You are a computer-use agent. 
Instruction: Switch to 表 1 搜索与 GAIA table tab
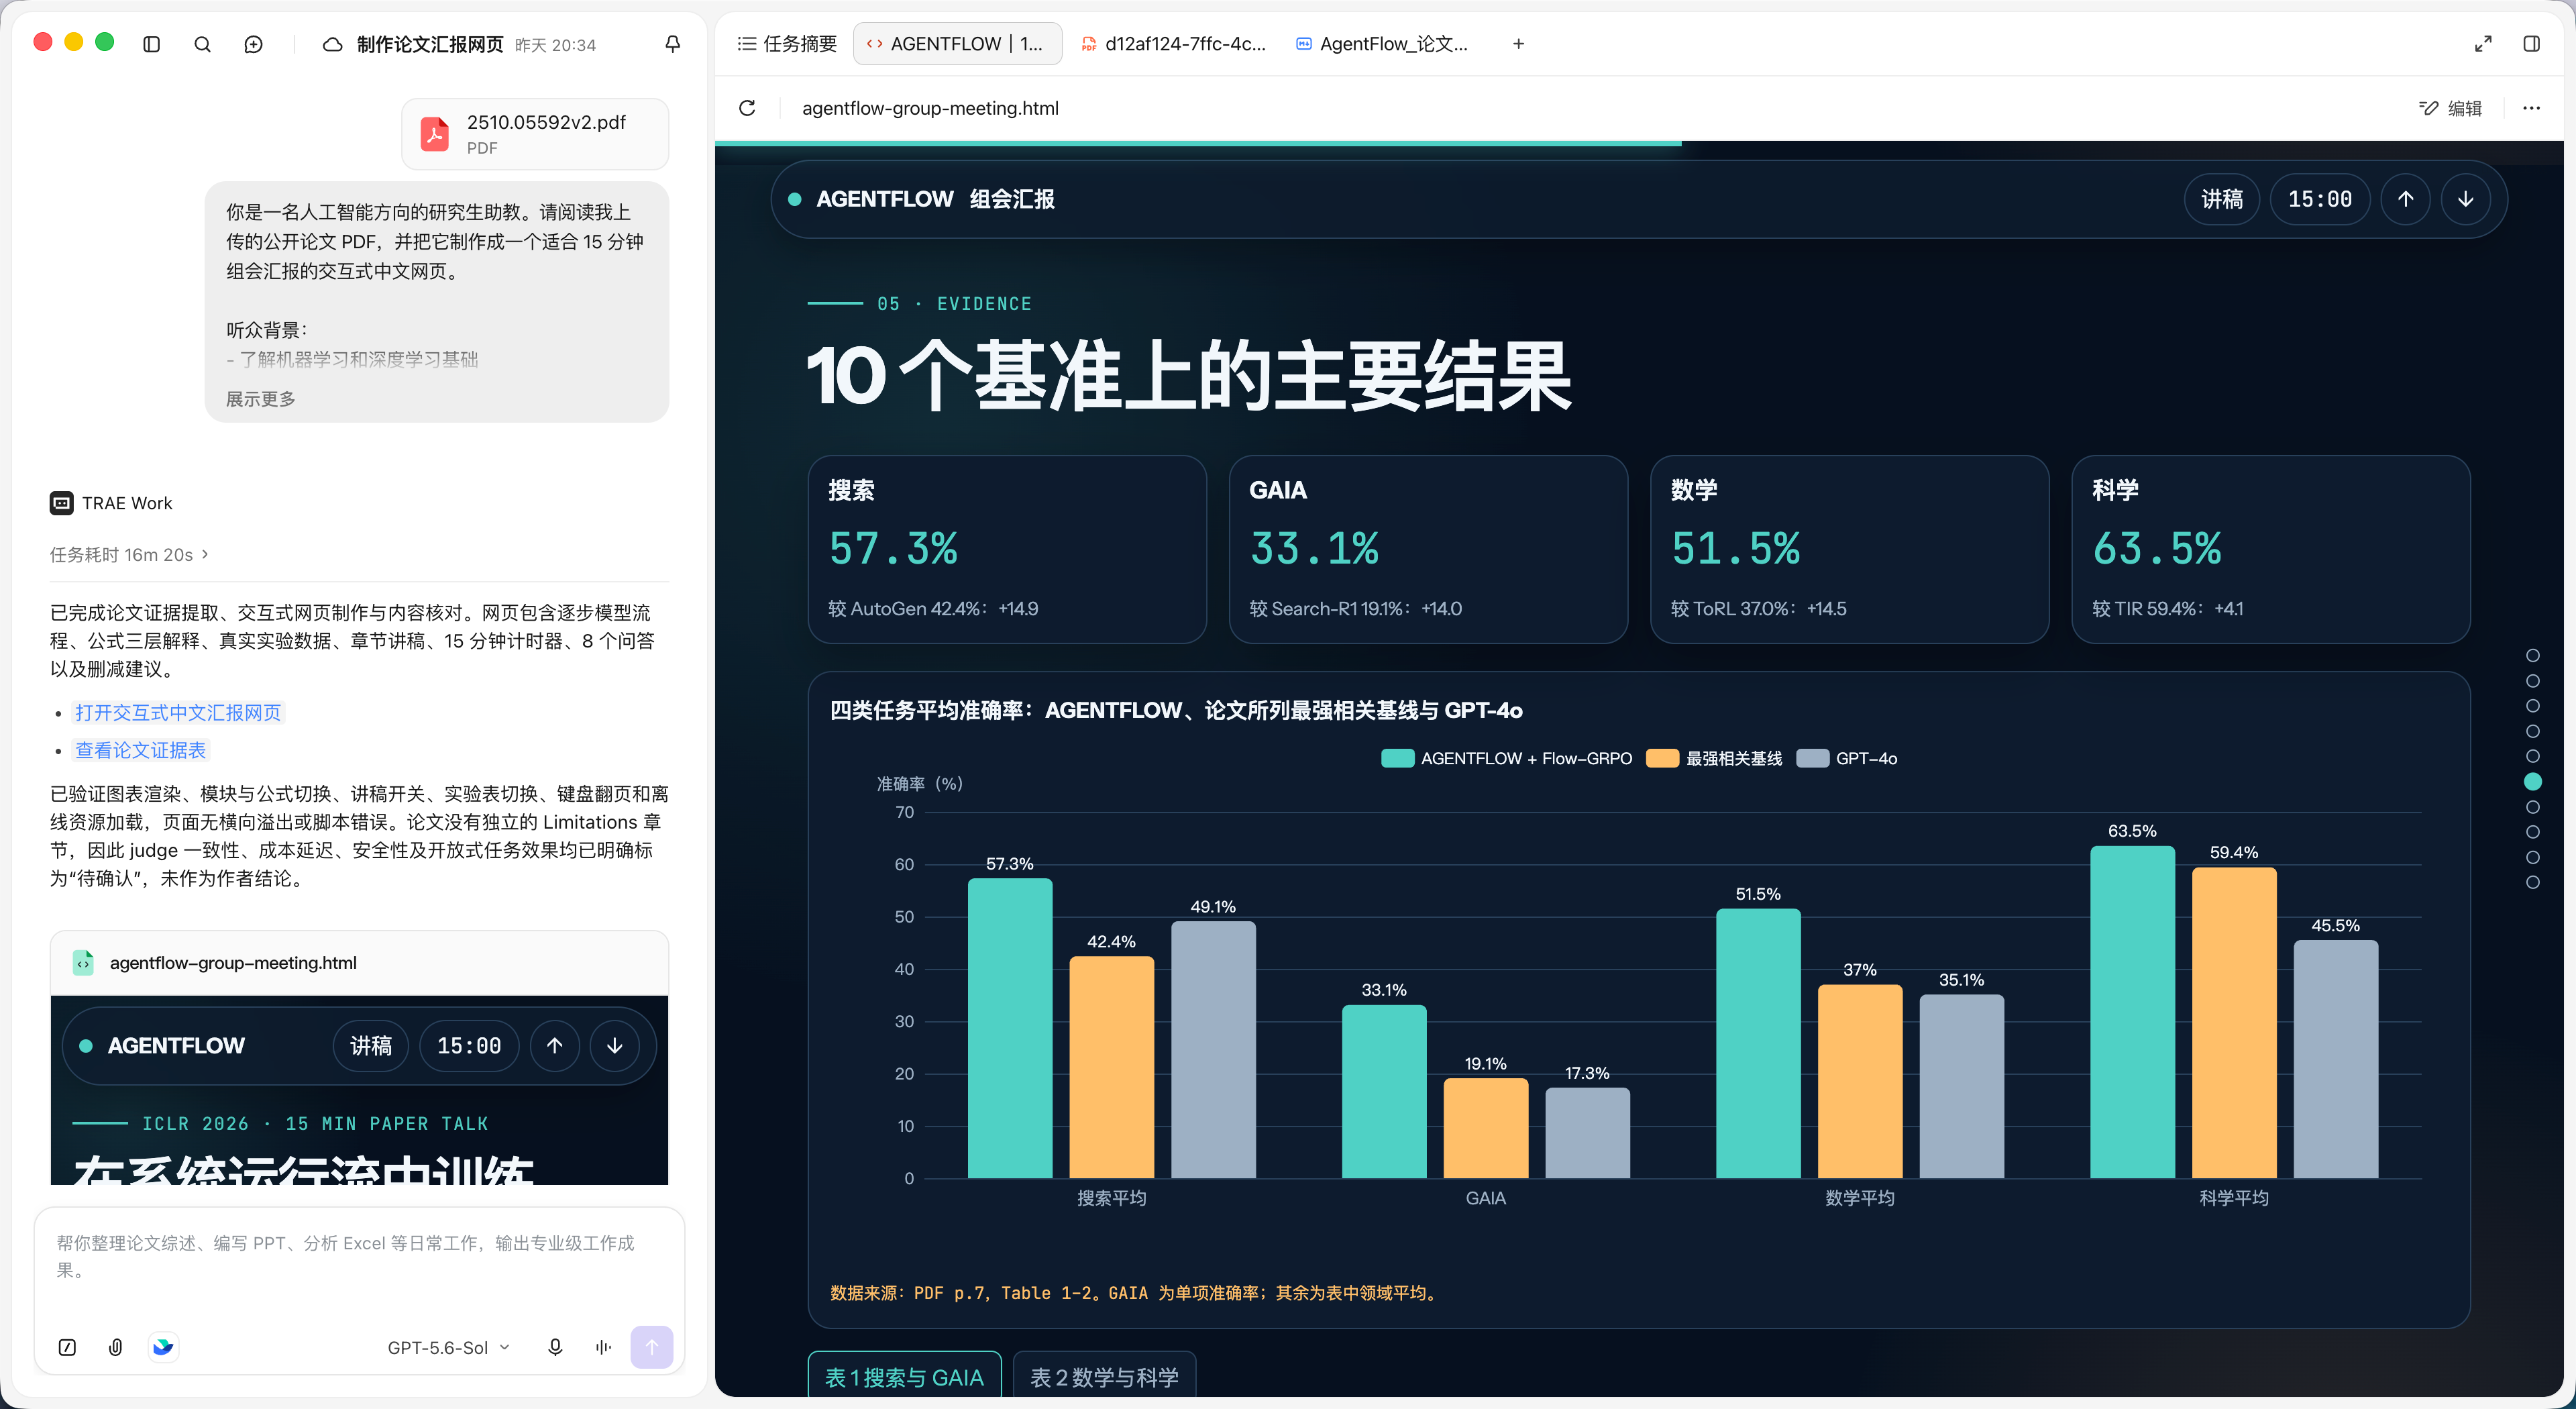904,1376
